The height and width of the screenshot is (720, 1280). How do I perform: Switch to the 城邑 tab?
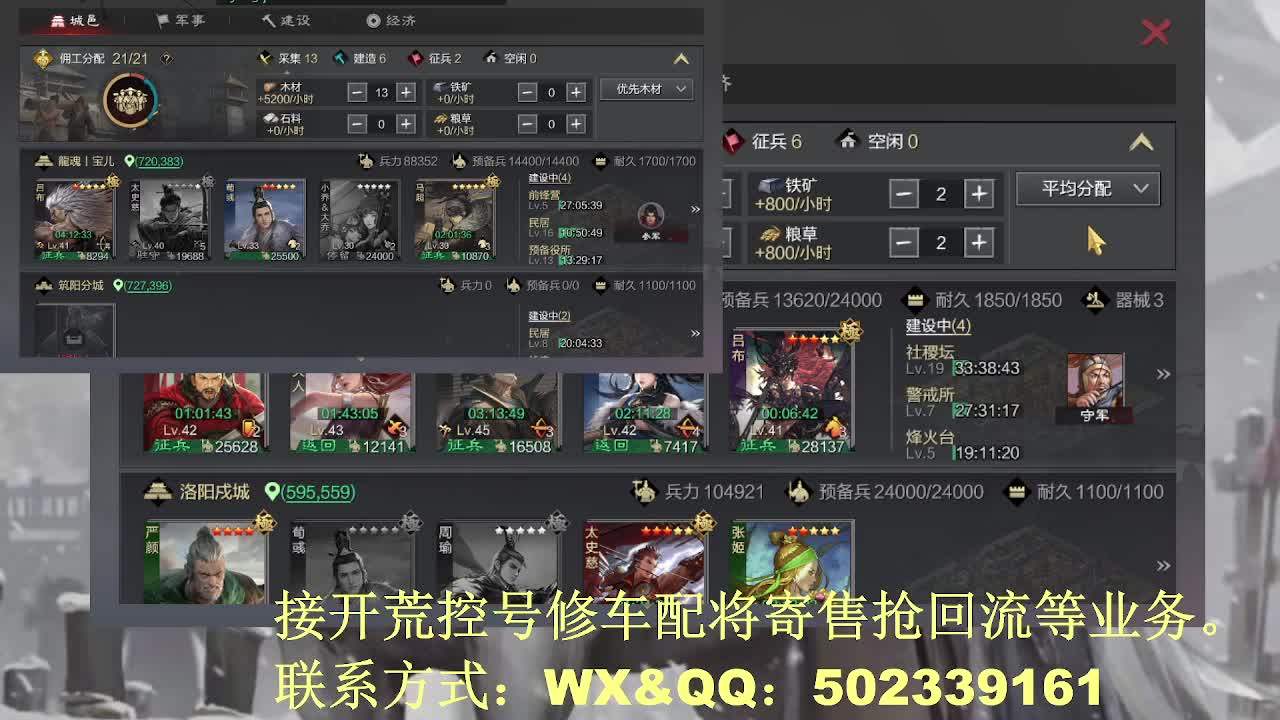coord(74,20)
